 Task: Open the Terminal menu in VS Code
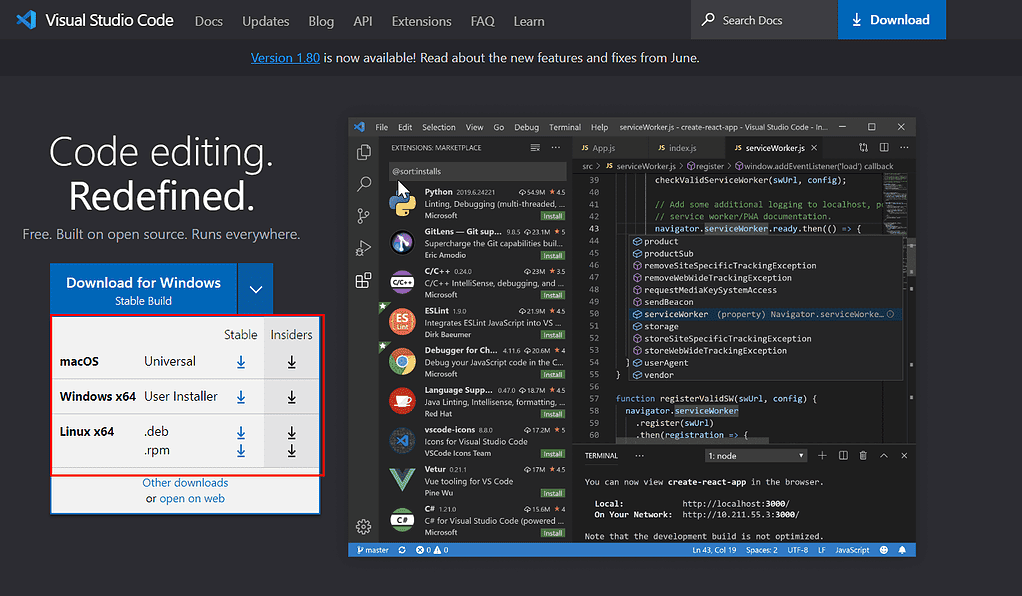(x=564, y=127)
